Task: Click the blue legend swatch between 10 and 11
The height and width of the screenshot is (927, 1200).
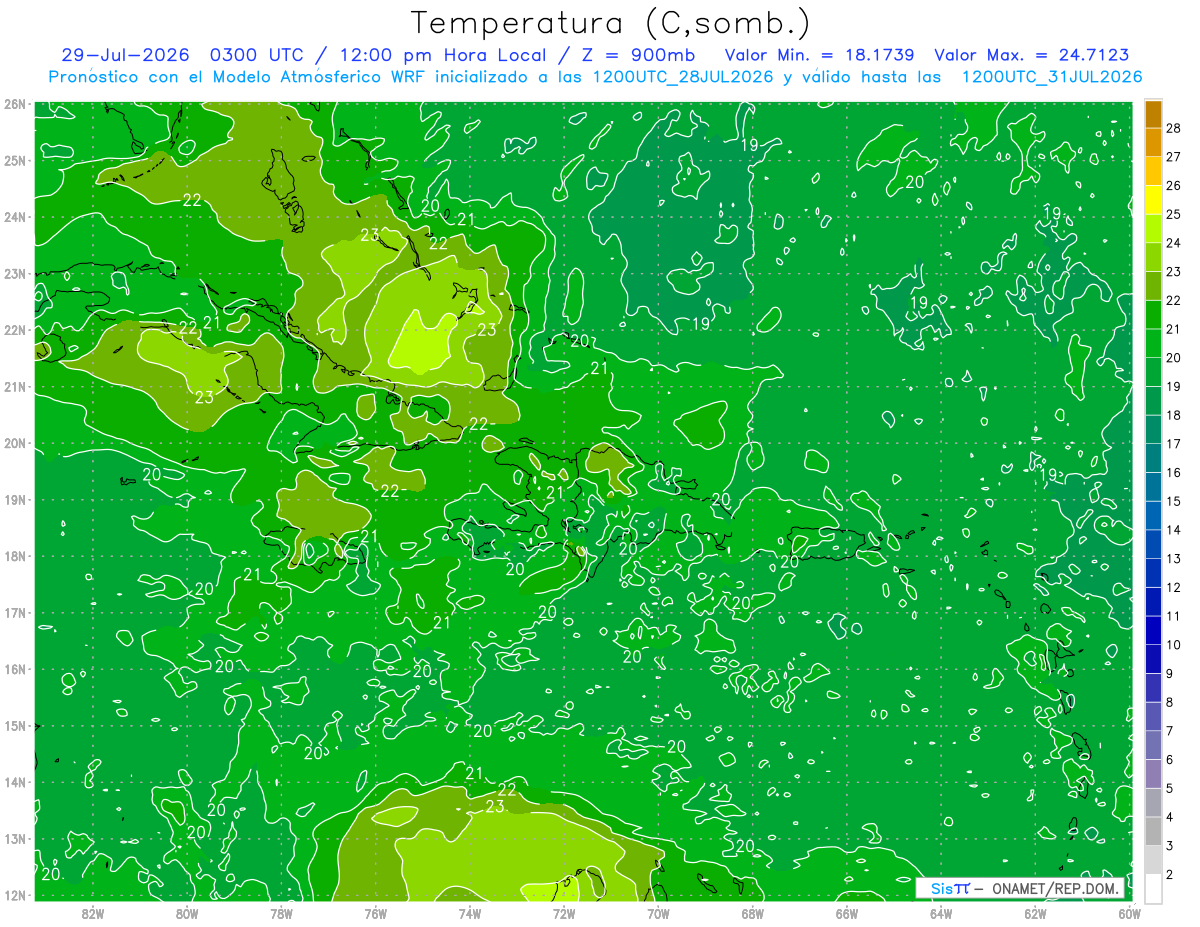Action: (1153, 630)
